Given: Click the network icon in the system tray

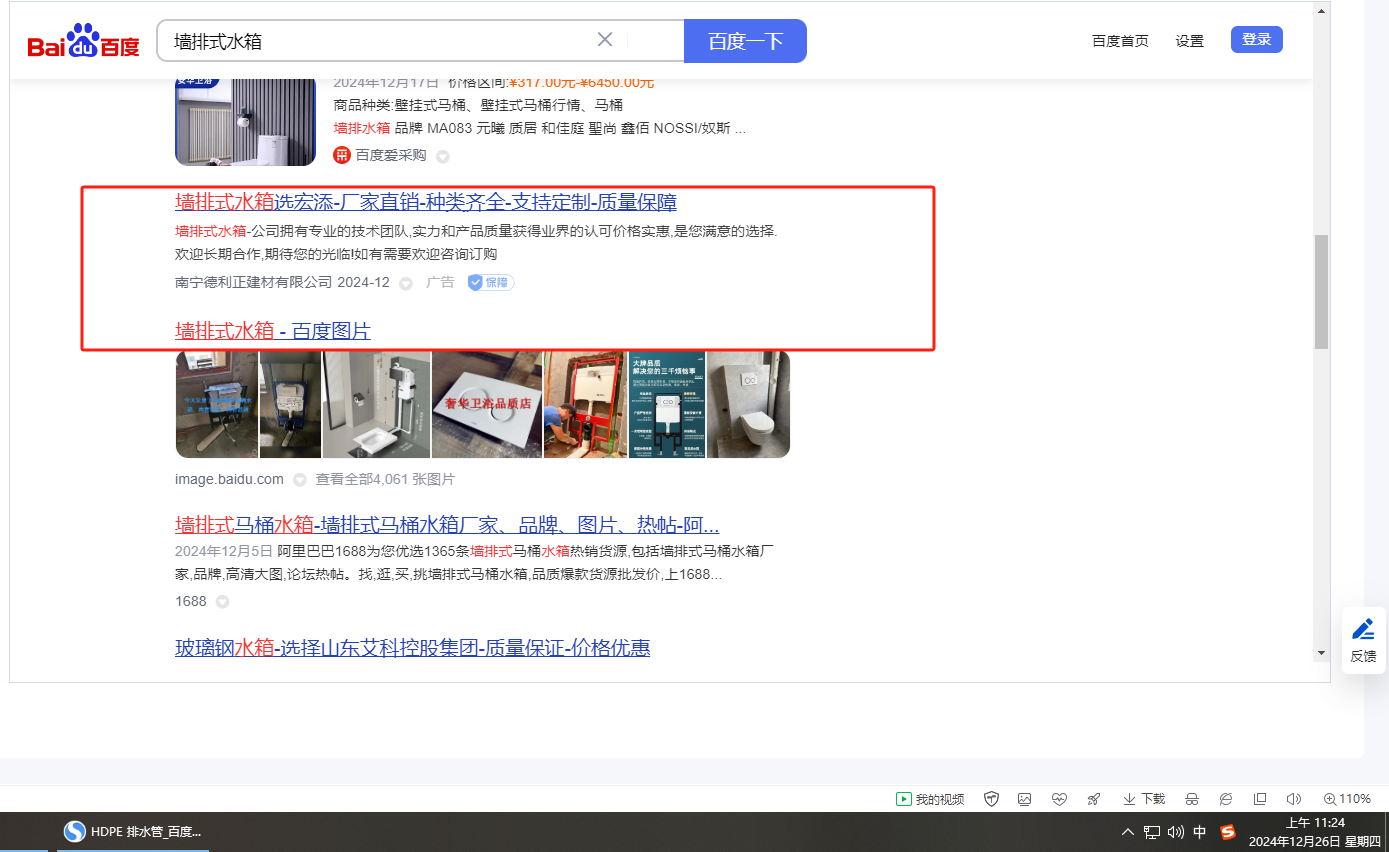Looking at the screenshot, I should point(1152,832).
